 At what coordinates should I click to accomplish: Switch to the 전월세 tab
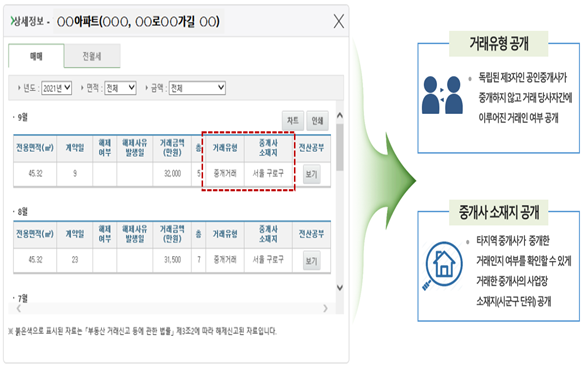click(x=92, y=56)
